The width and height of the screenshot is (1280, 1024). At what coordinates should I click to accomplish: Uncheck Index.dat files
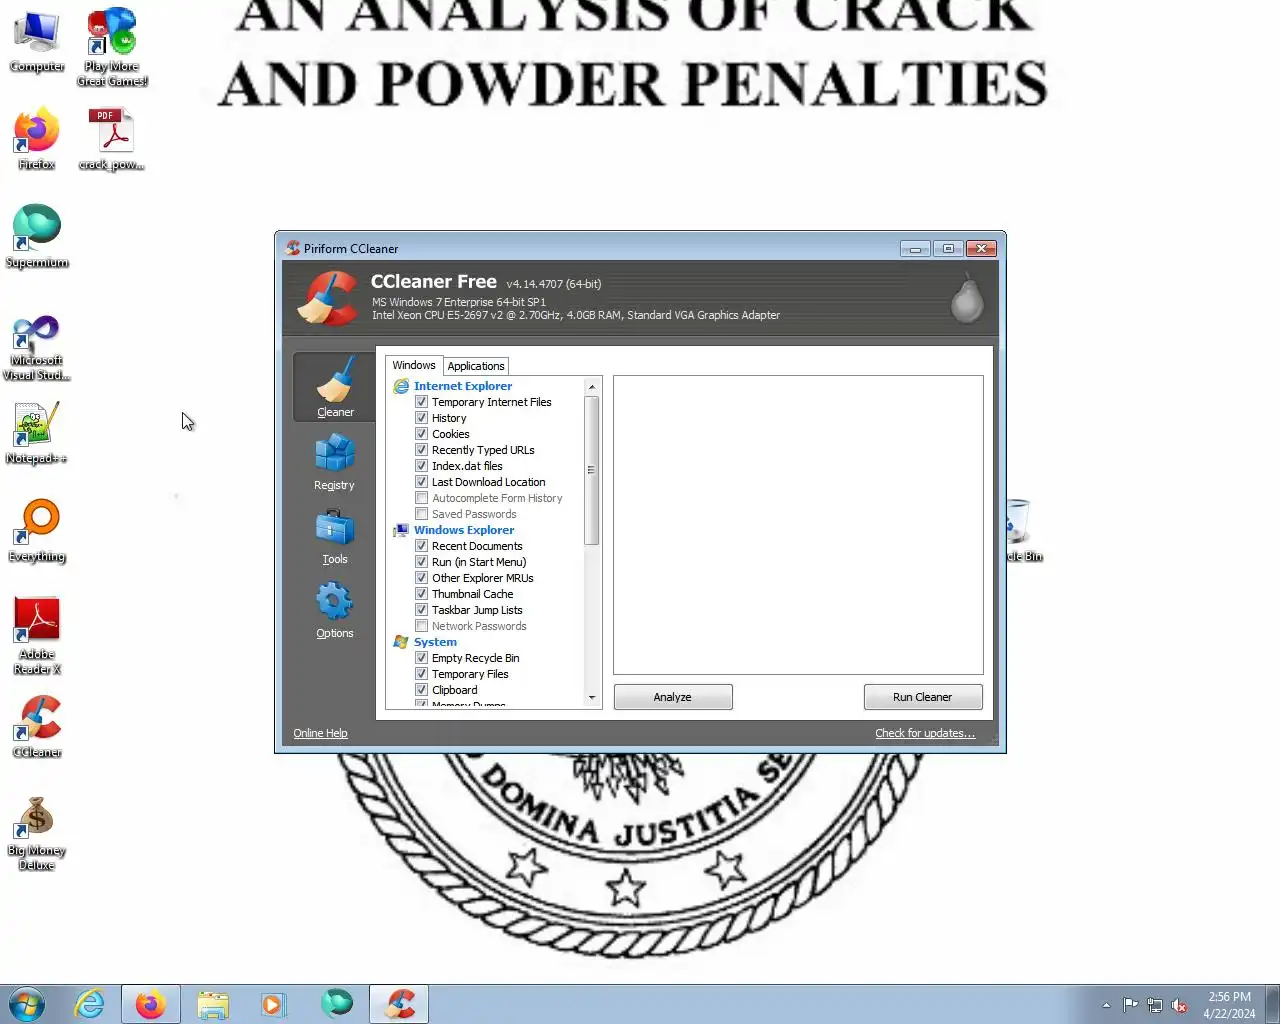pyautogui.click(x=422, y=466)
